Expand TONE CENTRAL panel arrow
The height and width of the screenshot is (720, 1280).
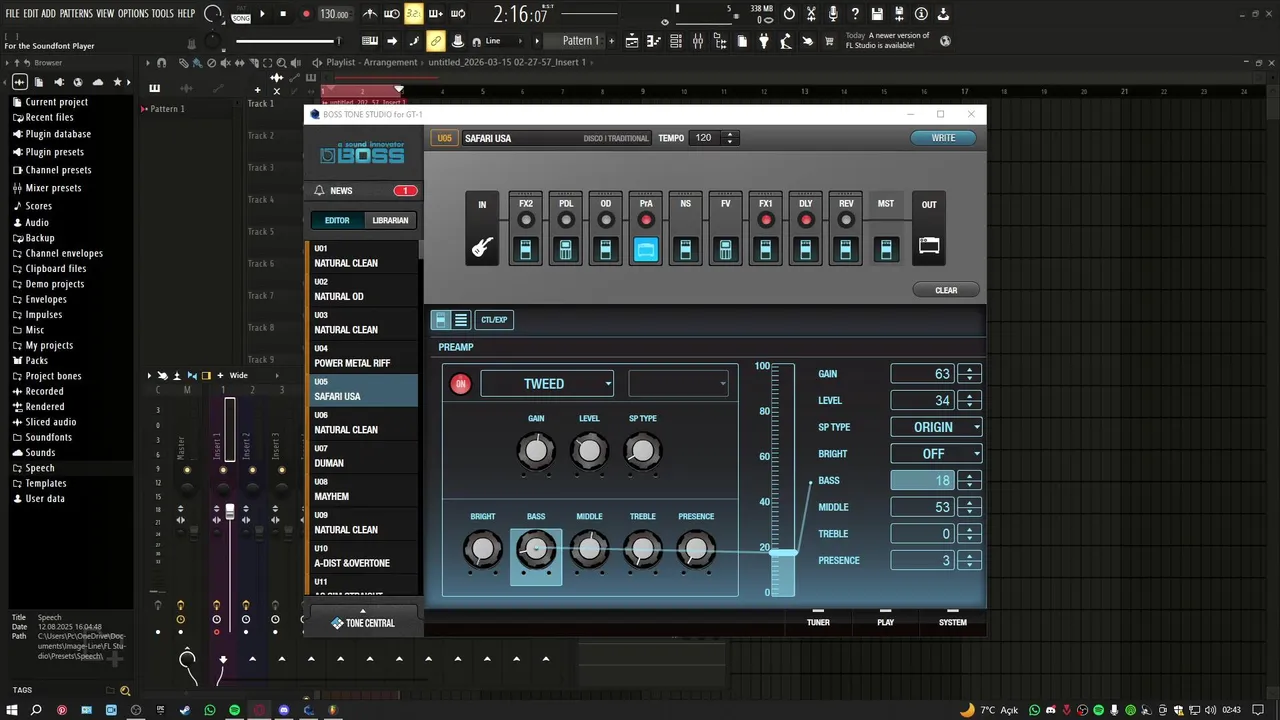[363, 611]
